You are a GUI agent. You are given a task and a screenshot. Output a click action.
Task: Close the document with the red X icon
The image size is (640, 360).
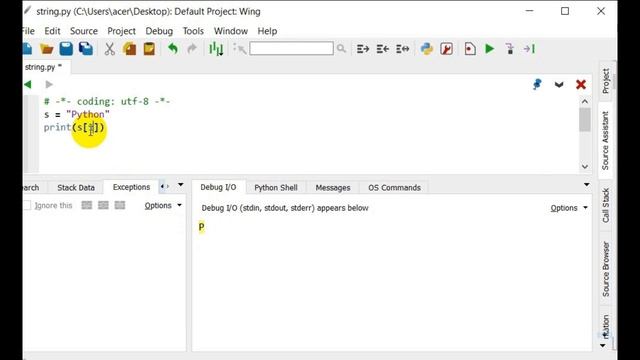click(x=581, y=84)
